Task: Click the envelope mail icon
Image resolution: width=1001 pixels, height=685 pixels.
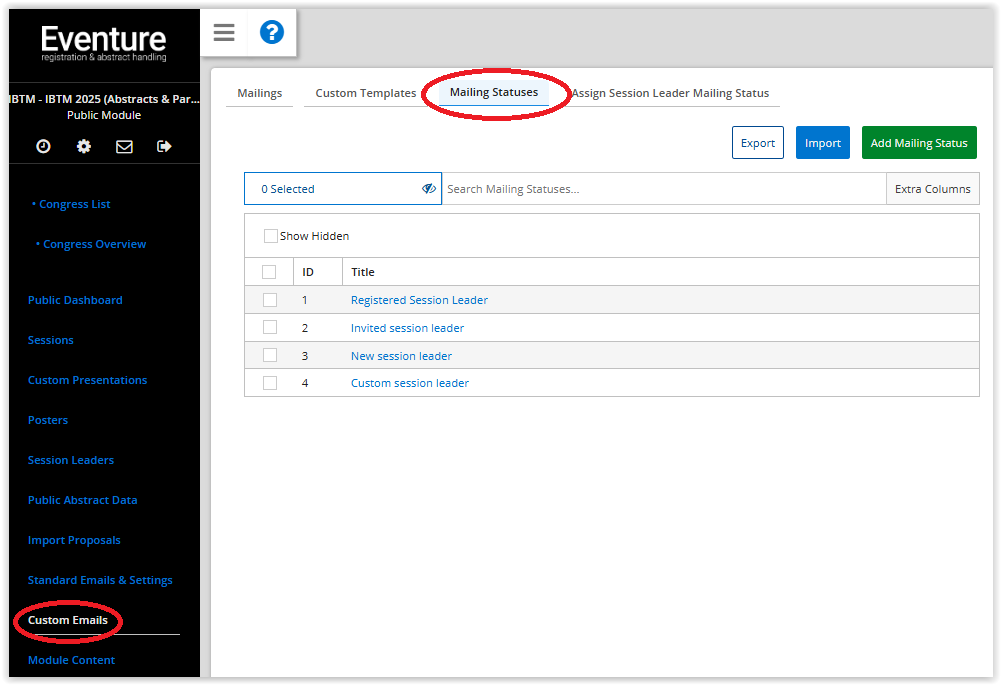Action: (x=124, y=146)
